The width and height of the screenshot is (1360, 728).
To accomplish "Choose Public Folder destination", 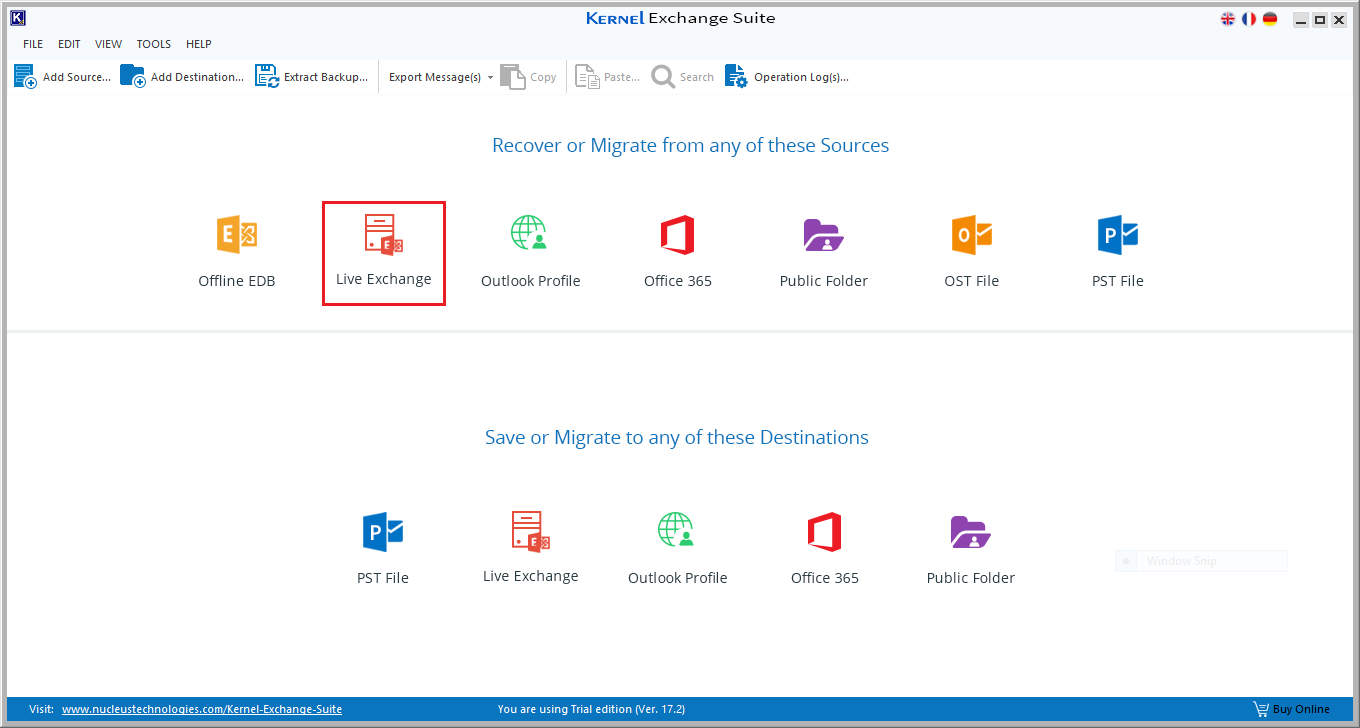I will (970, 548).
